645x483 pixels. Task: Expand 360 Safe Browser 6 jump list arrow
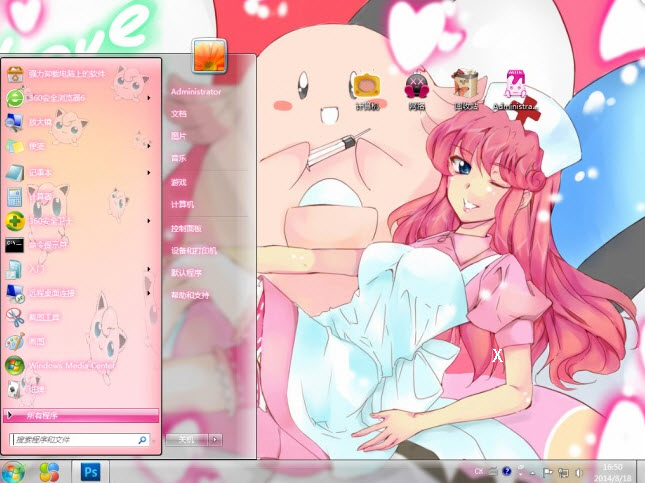(x=148, y=98)
